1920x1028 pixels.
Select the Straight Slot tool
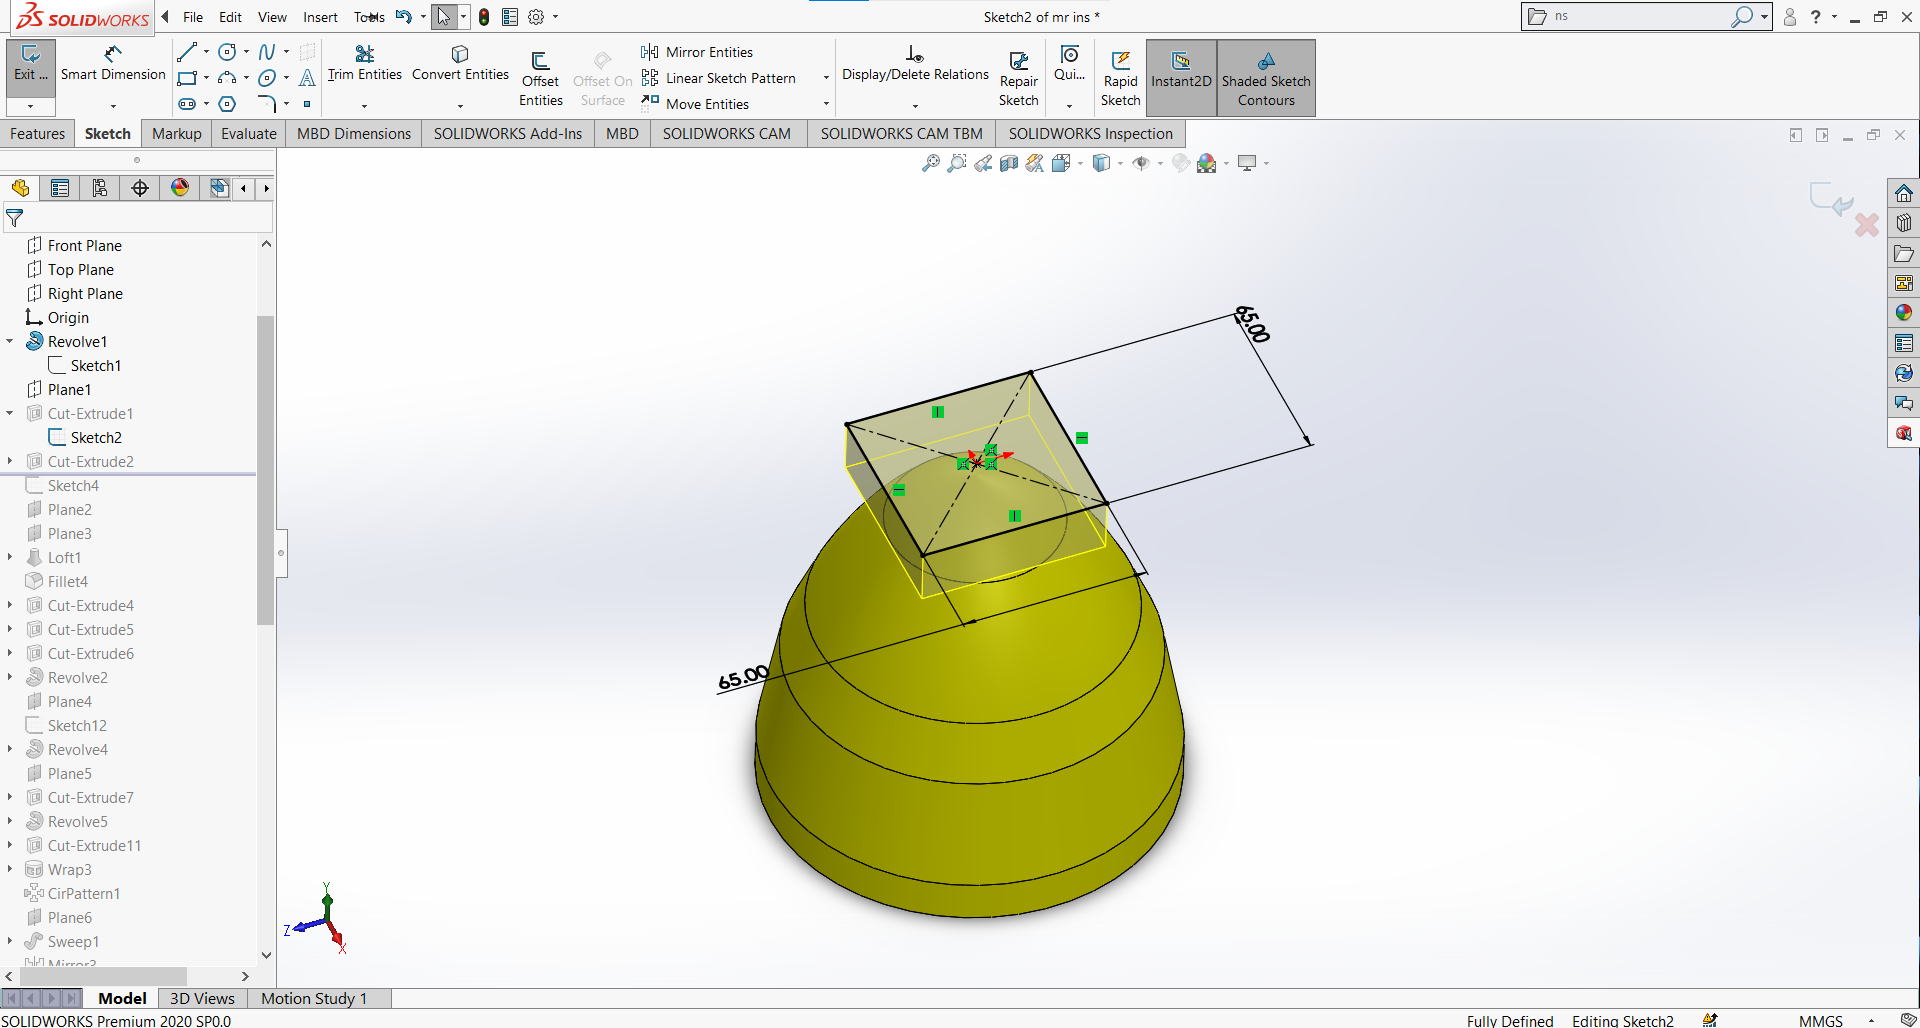tap(187, 104)
